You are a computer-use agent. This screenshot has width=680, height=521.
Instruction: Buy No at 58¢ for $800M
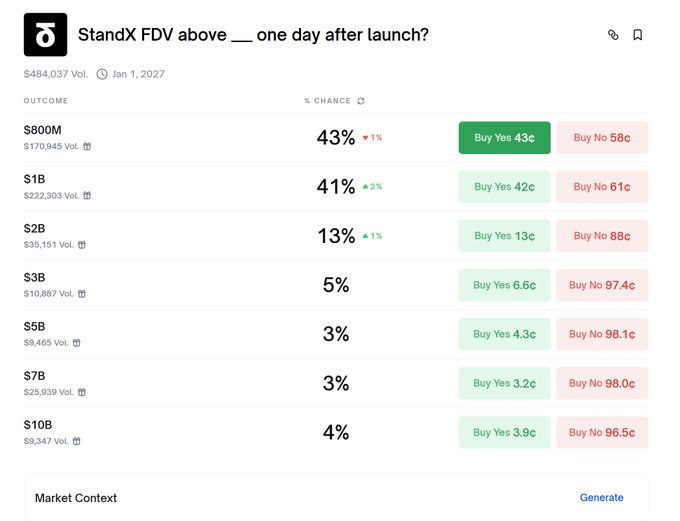click(602, 138)
